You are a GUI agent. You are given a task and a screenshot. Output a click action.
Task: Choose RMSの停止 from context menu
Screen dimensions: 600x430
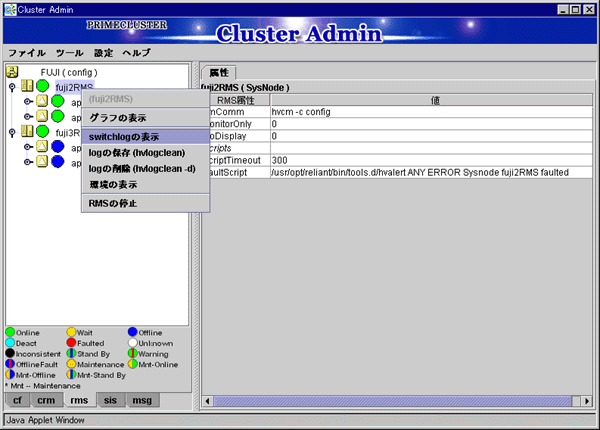(145, 204)
